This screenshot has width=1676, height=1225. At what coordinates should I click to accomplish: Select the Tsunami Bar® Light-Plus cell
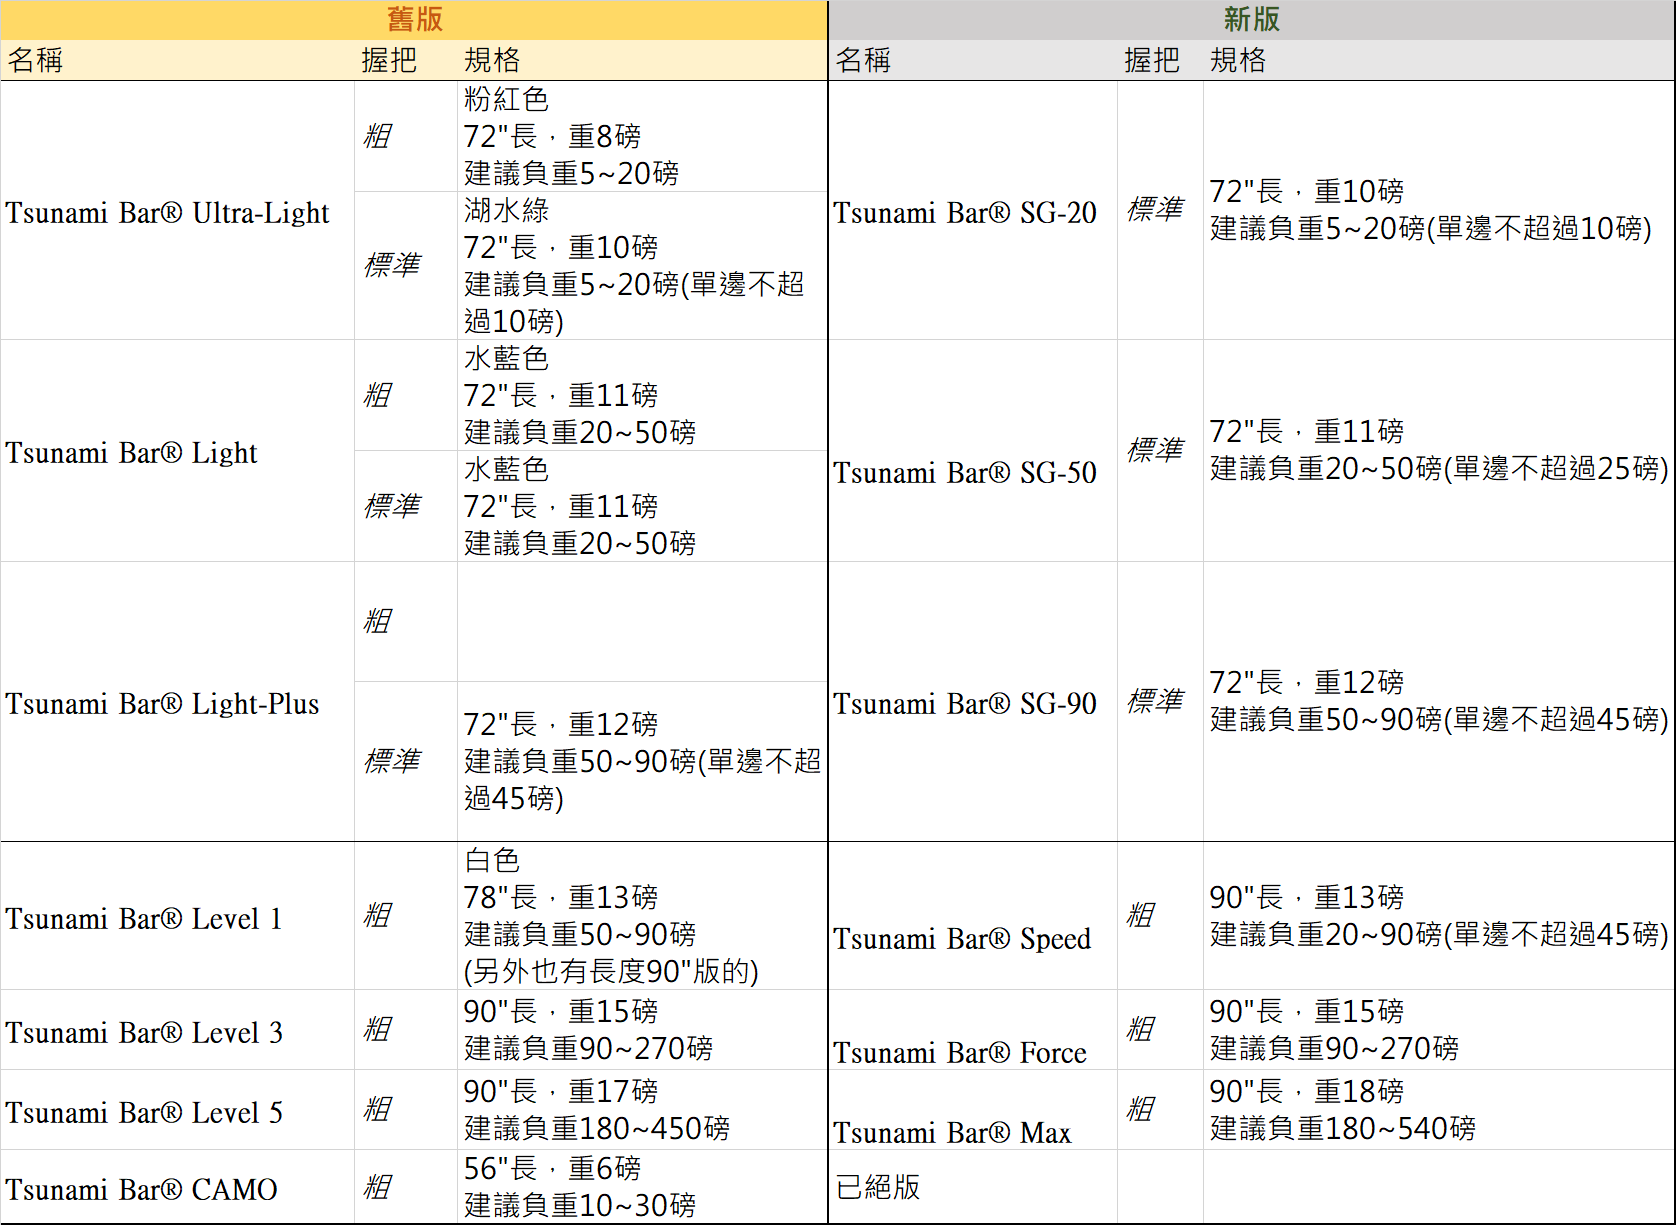(x=178, y=702)
